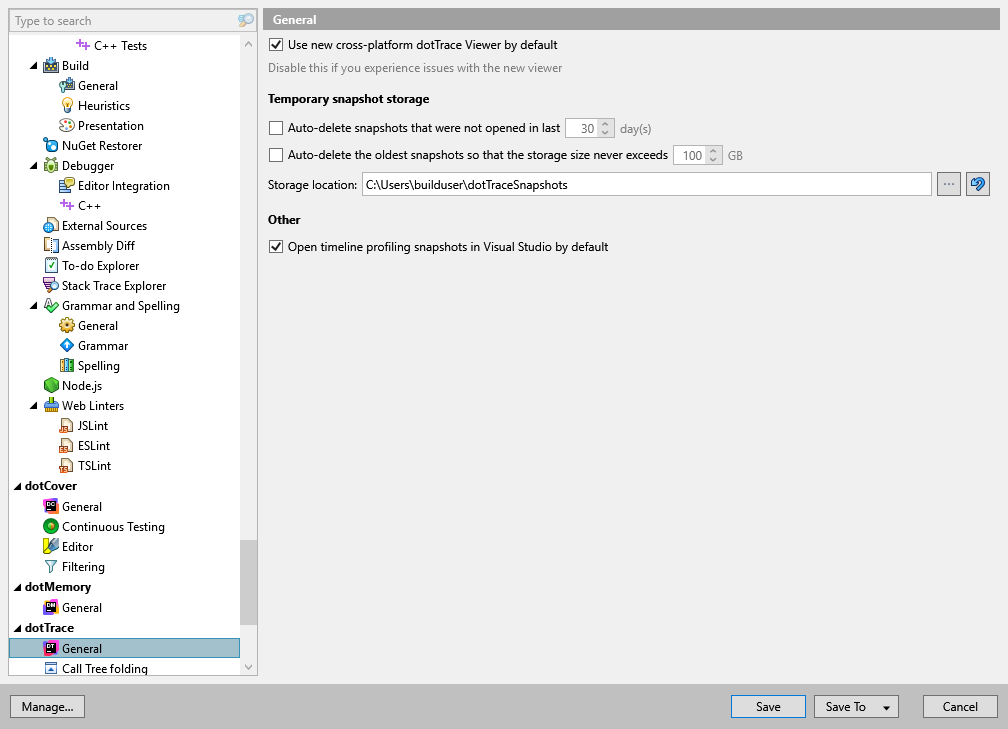
Task: Focus the Type to search field
Action: [x=125, y=21]
